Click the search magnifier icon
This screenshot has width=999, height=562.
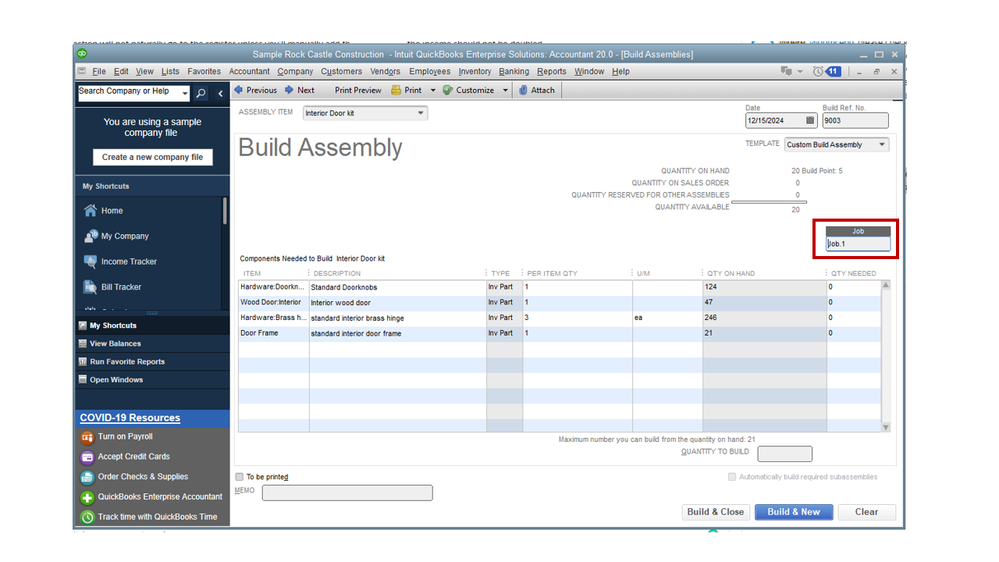coord(201,93)
